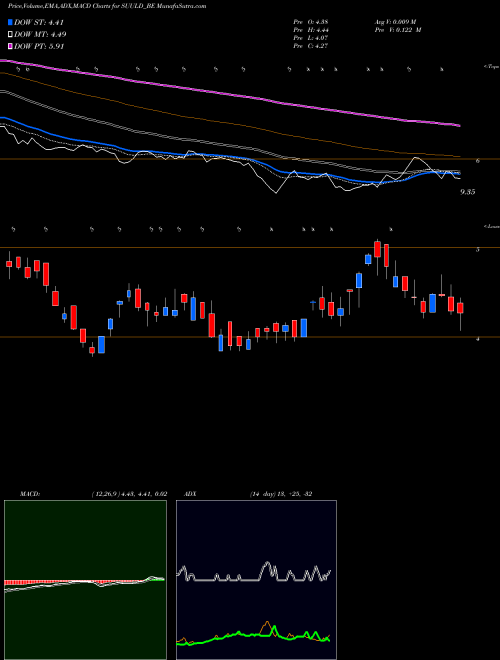500x660 pixels.
Task: Click the 'Avg V: 0.009 M' value
Action: tap(395, 22)
